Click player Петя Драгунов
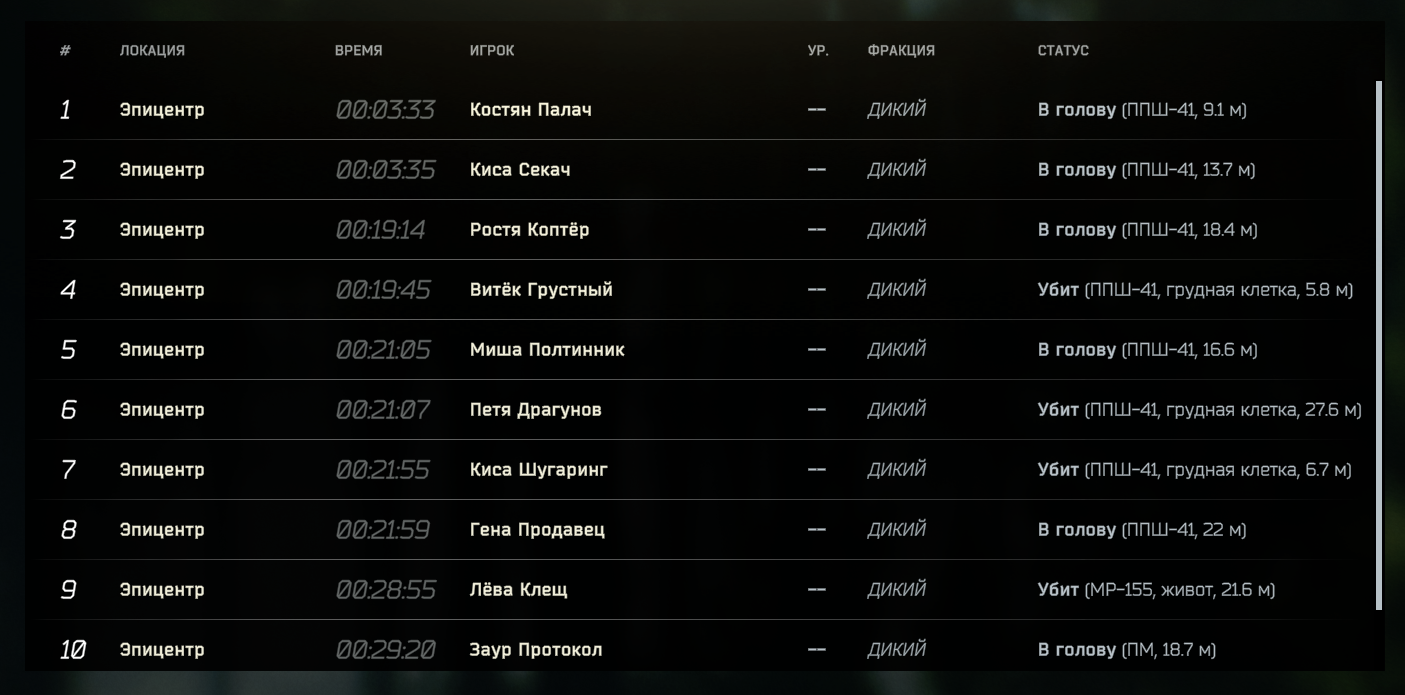The image size is (1405, 695). click(x=535, y=409)
